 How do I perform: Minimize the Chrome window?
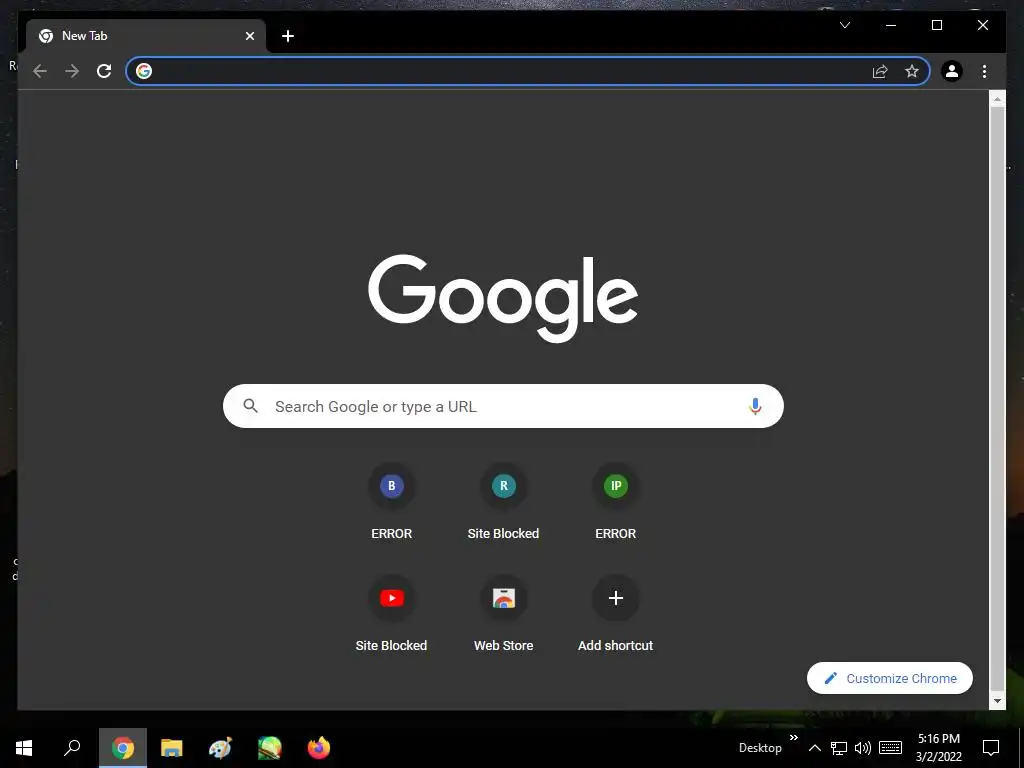tap(891, 25)
